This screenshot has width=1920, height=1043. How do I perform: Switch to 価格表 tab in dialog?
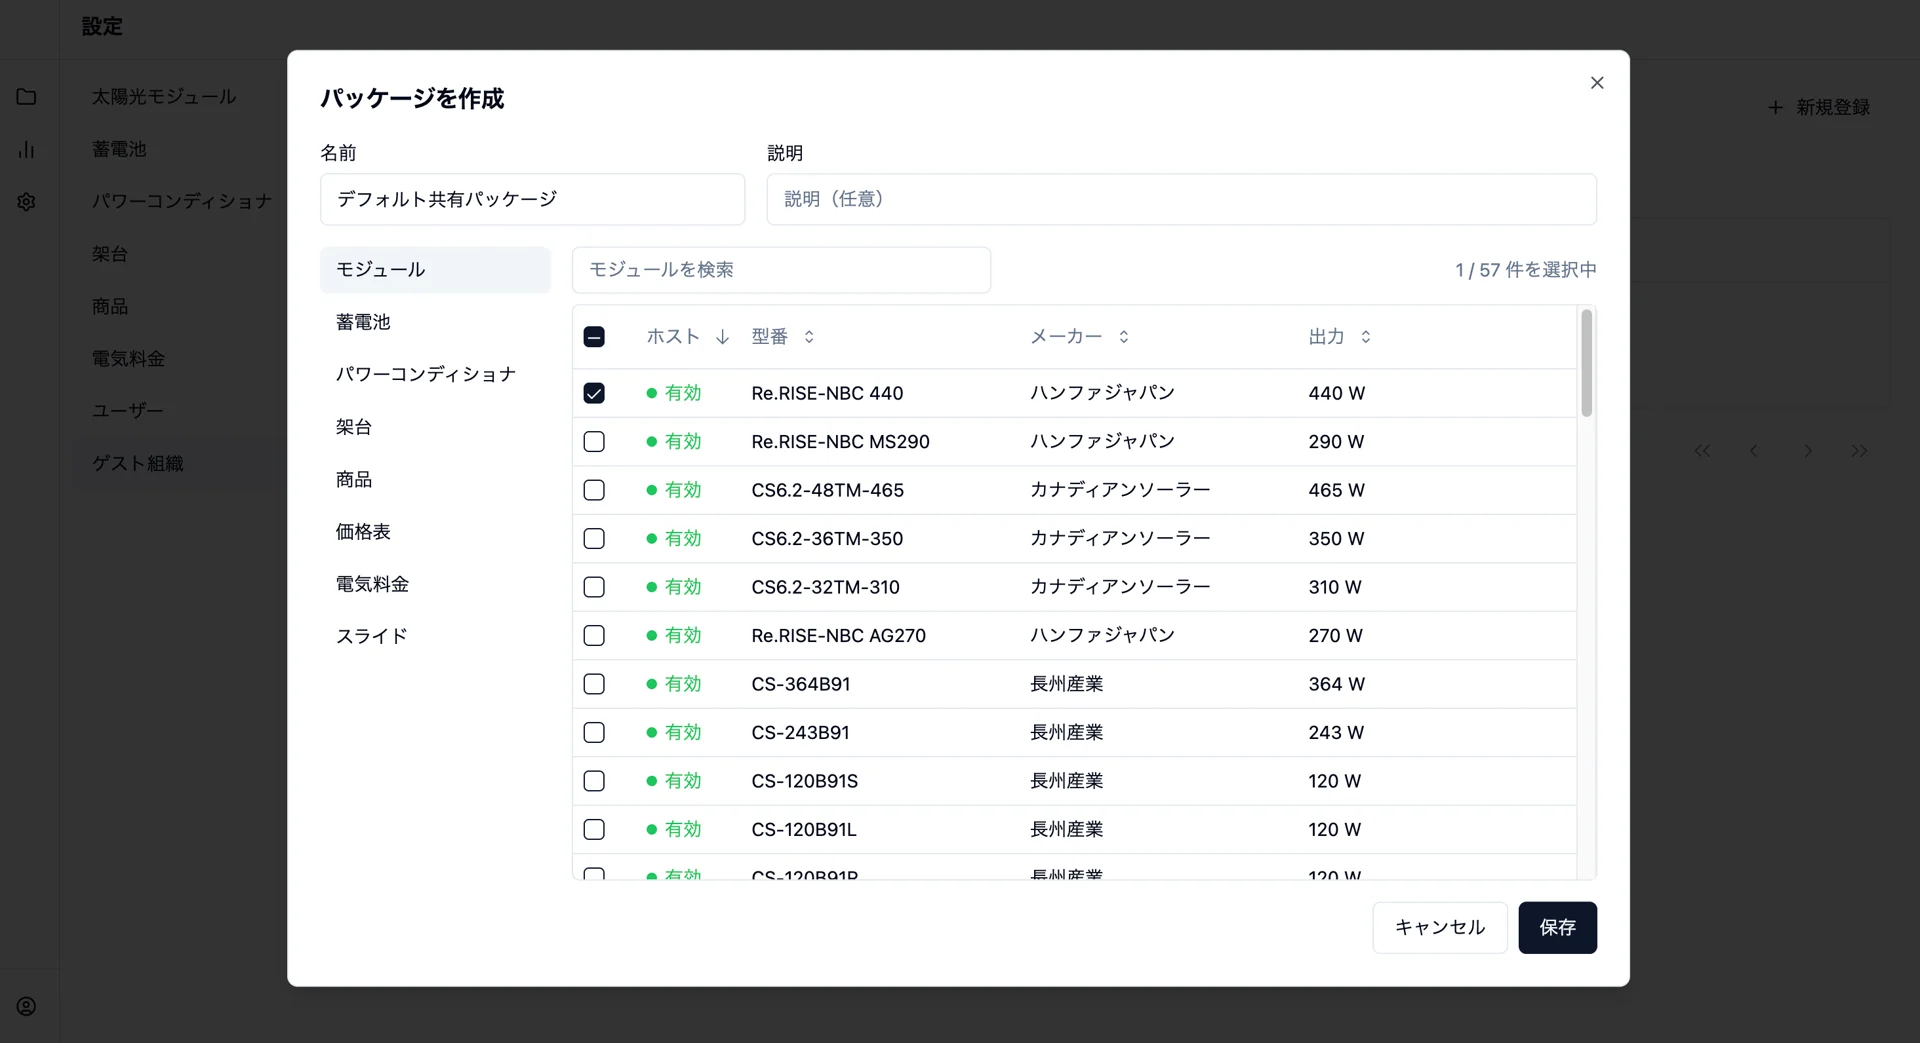[x=435, y=532]
